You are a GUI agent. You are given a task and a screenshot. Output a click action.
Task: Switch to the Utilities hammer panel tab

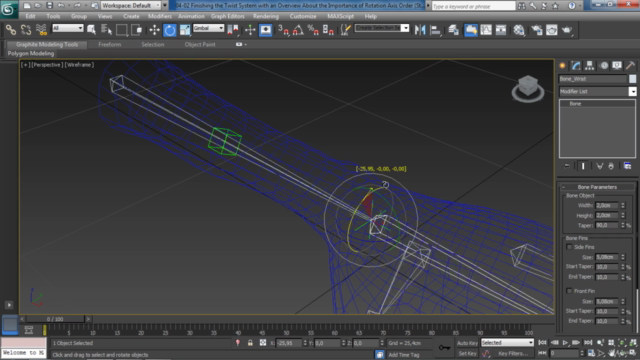[x=631, y=65]
